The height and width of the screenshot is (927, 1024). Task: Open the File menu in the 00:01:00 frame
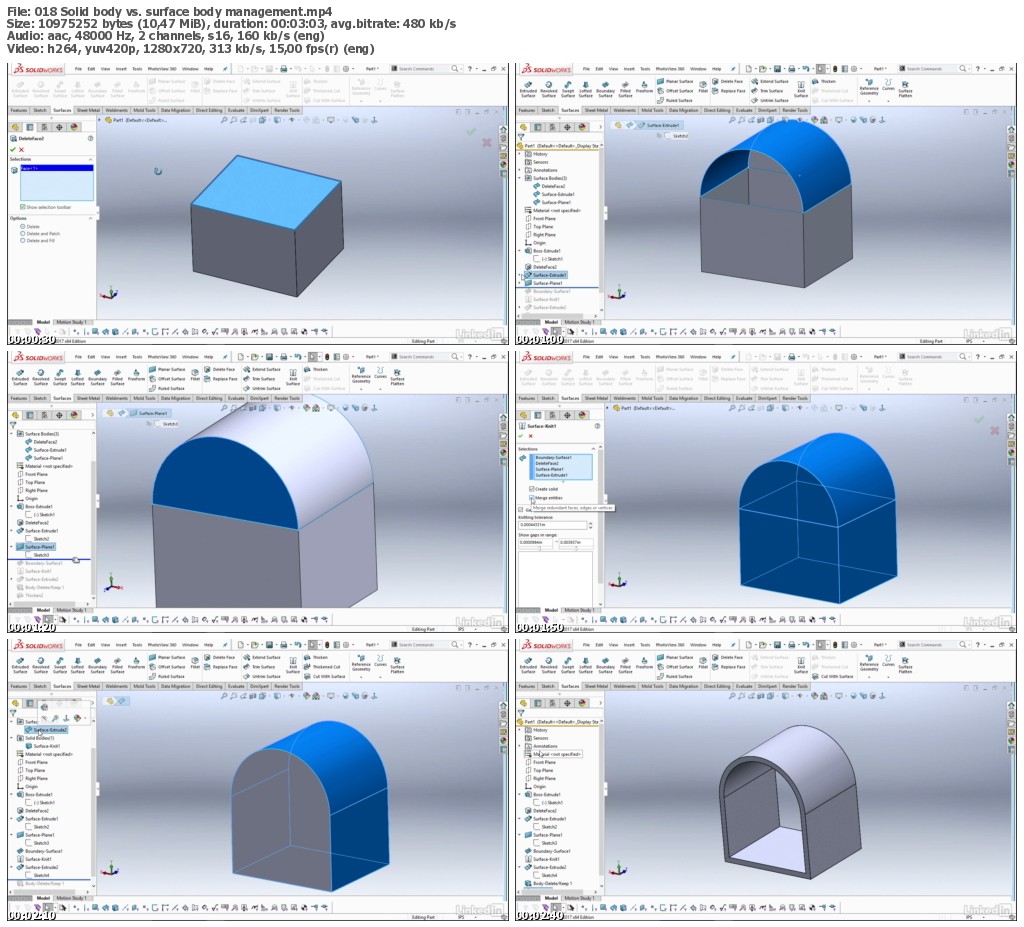tap(586, 69)
